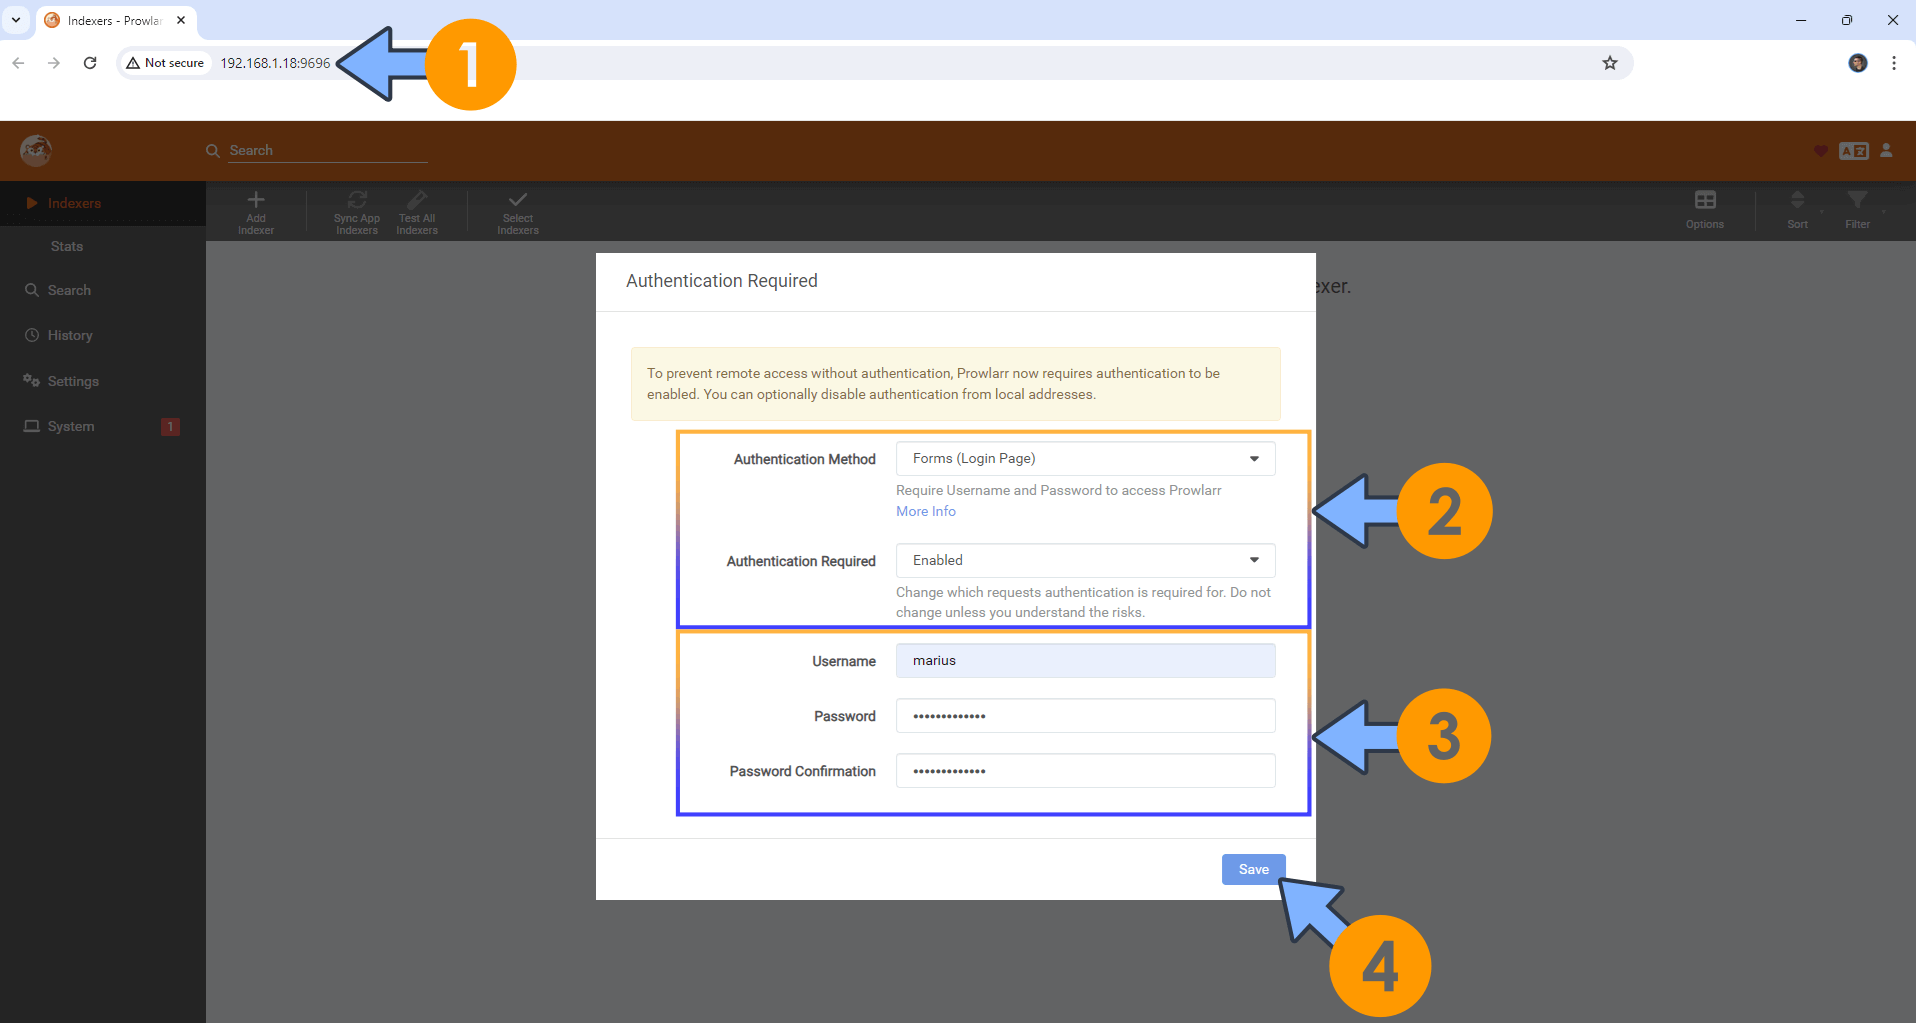This screenshot has width=1916, height=1023.
Task: Click the Filter funnel icon
Action: pyautogui.click(x=1857, y=201)
